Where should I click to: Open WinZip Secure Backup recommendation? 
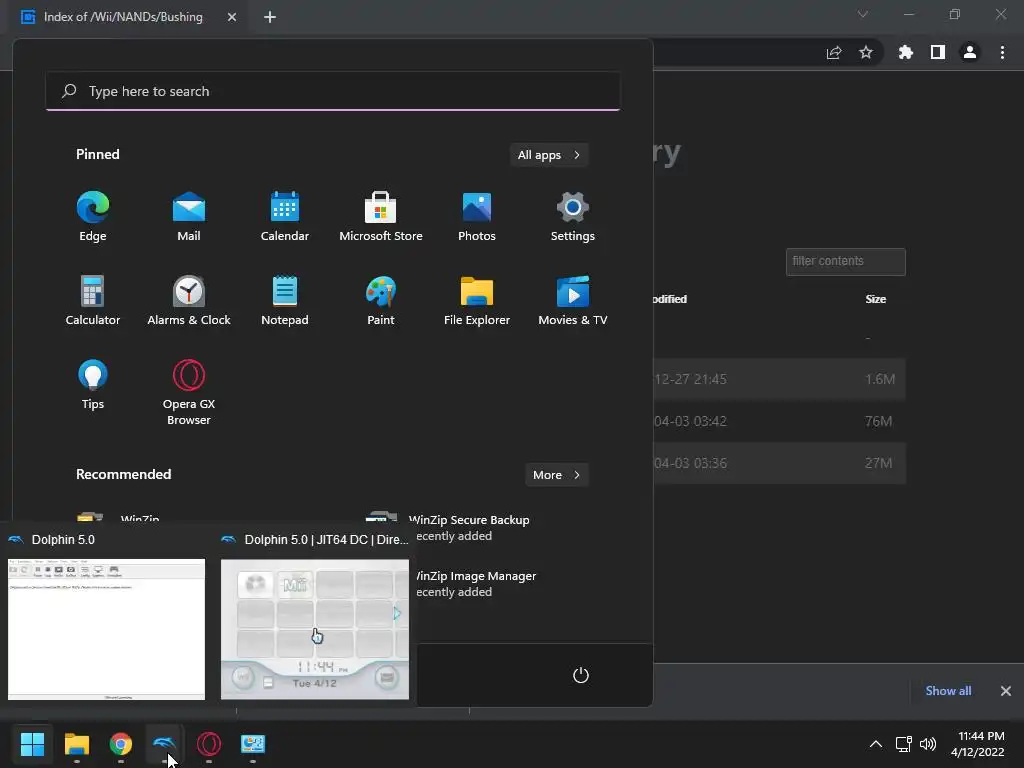(x=470, y=528)
